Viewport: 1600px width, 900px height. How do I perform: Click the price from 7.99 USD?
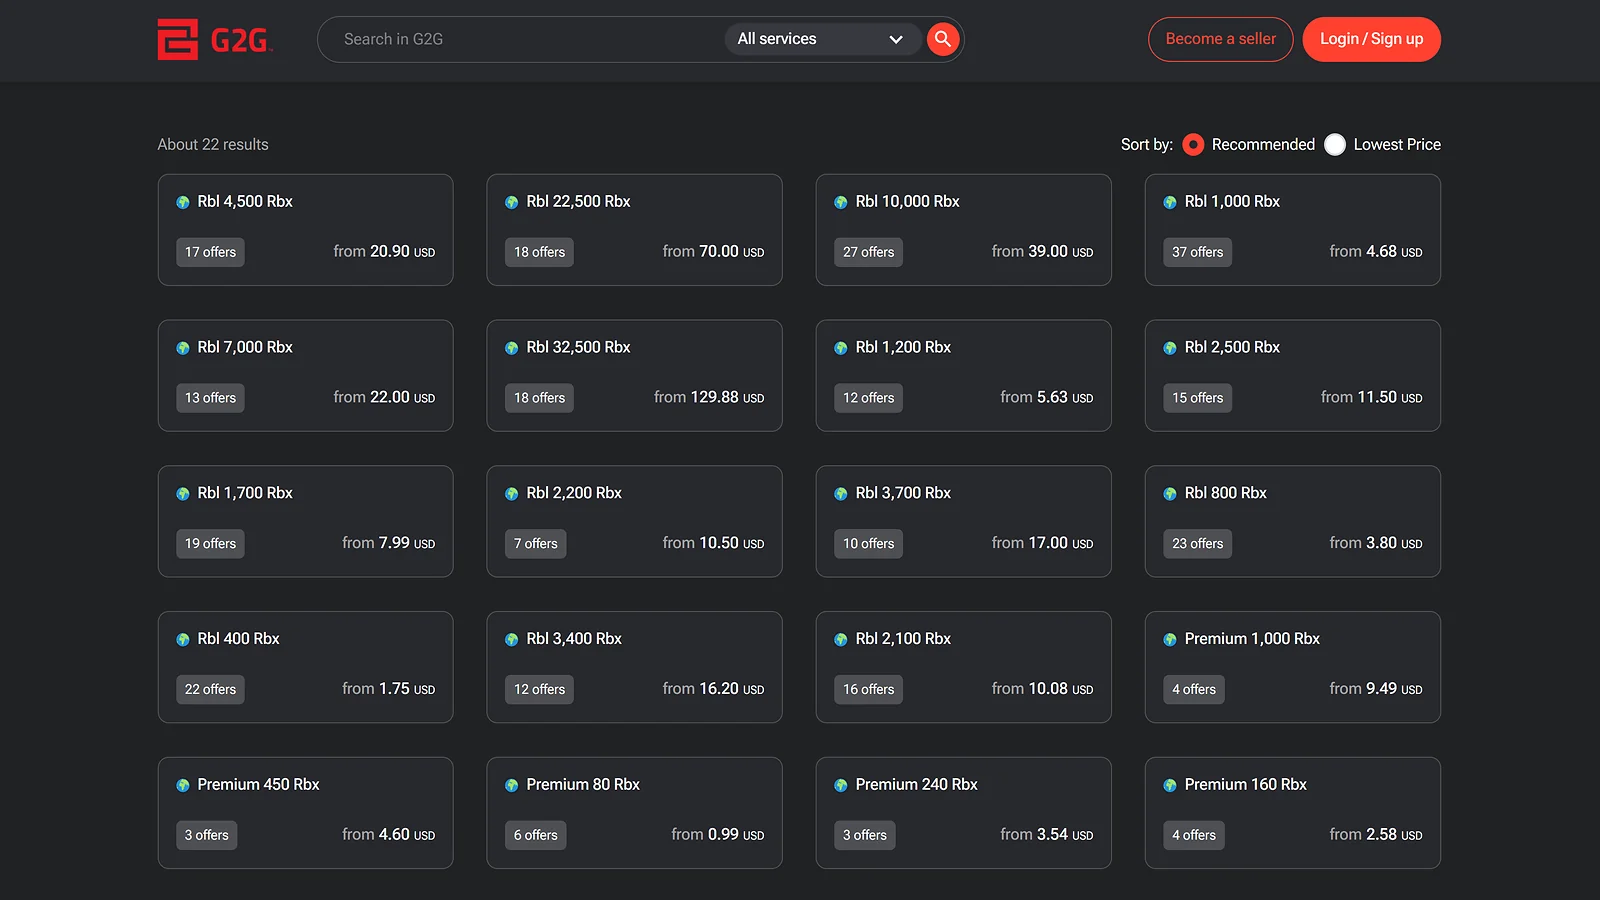(x=388, y=543)
